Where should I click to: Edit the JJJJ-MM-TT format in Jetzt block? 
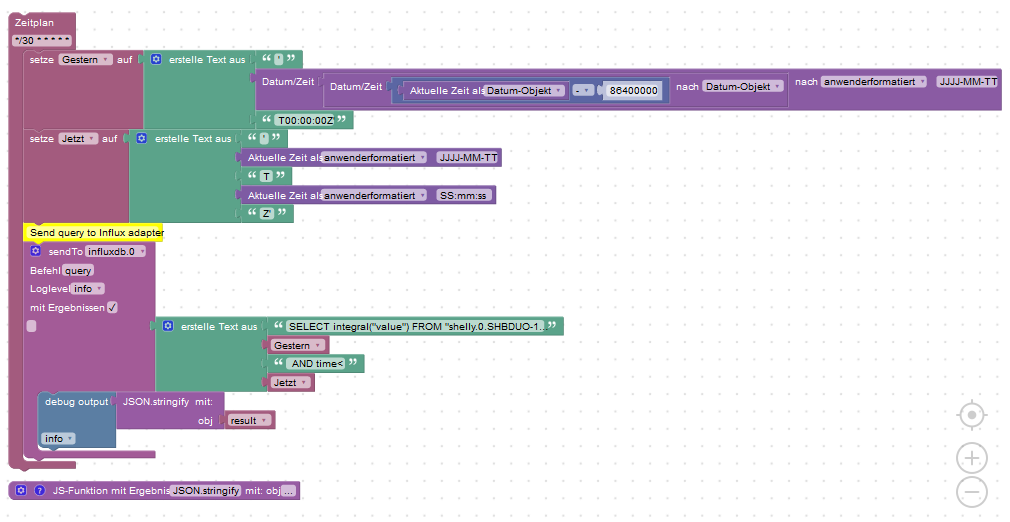pos(468,158)
